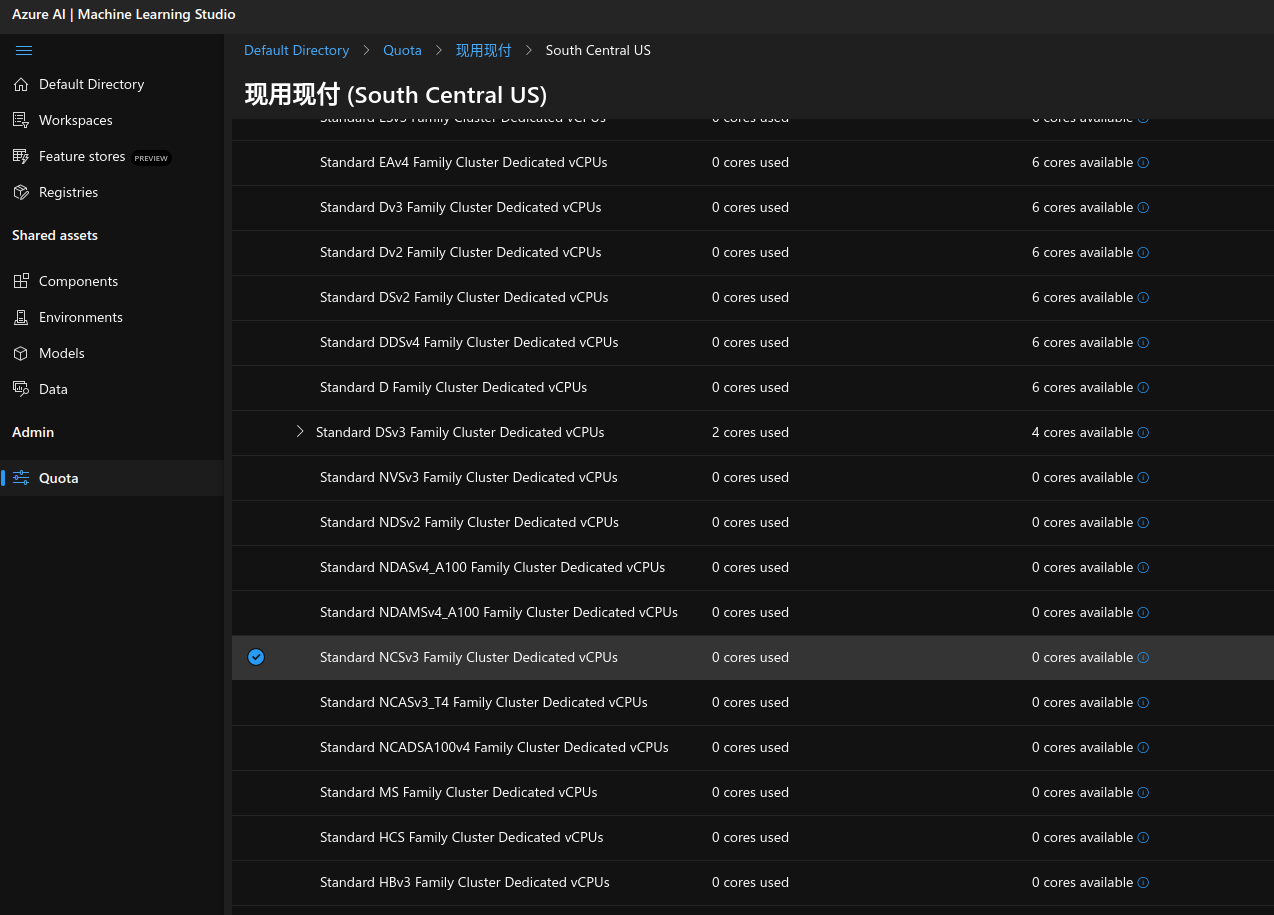Click info icon for NCADSA100v4 cores available
This screenshot has height=915, width=1274.
[1143, 747]
